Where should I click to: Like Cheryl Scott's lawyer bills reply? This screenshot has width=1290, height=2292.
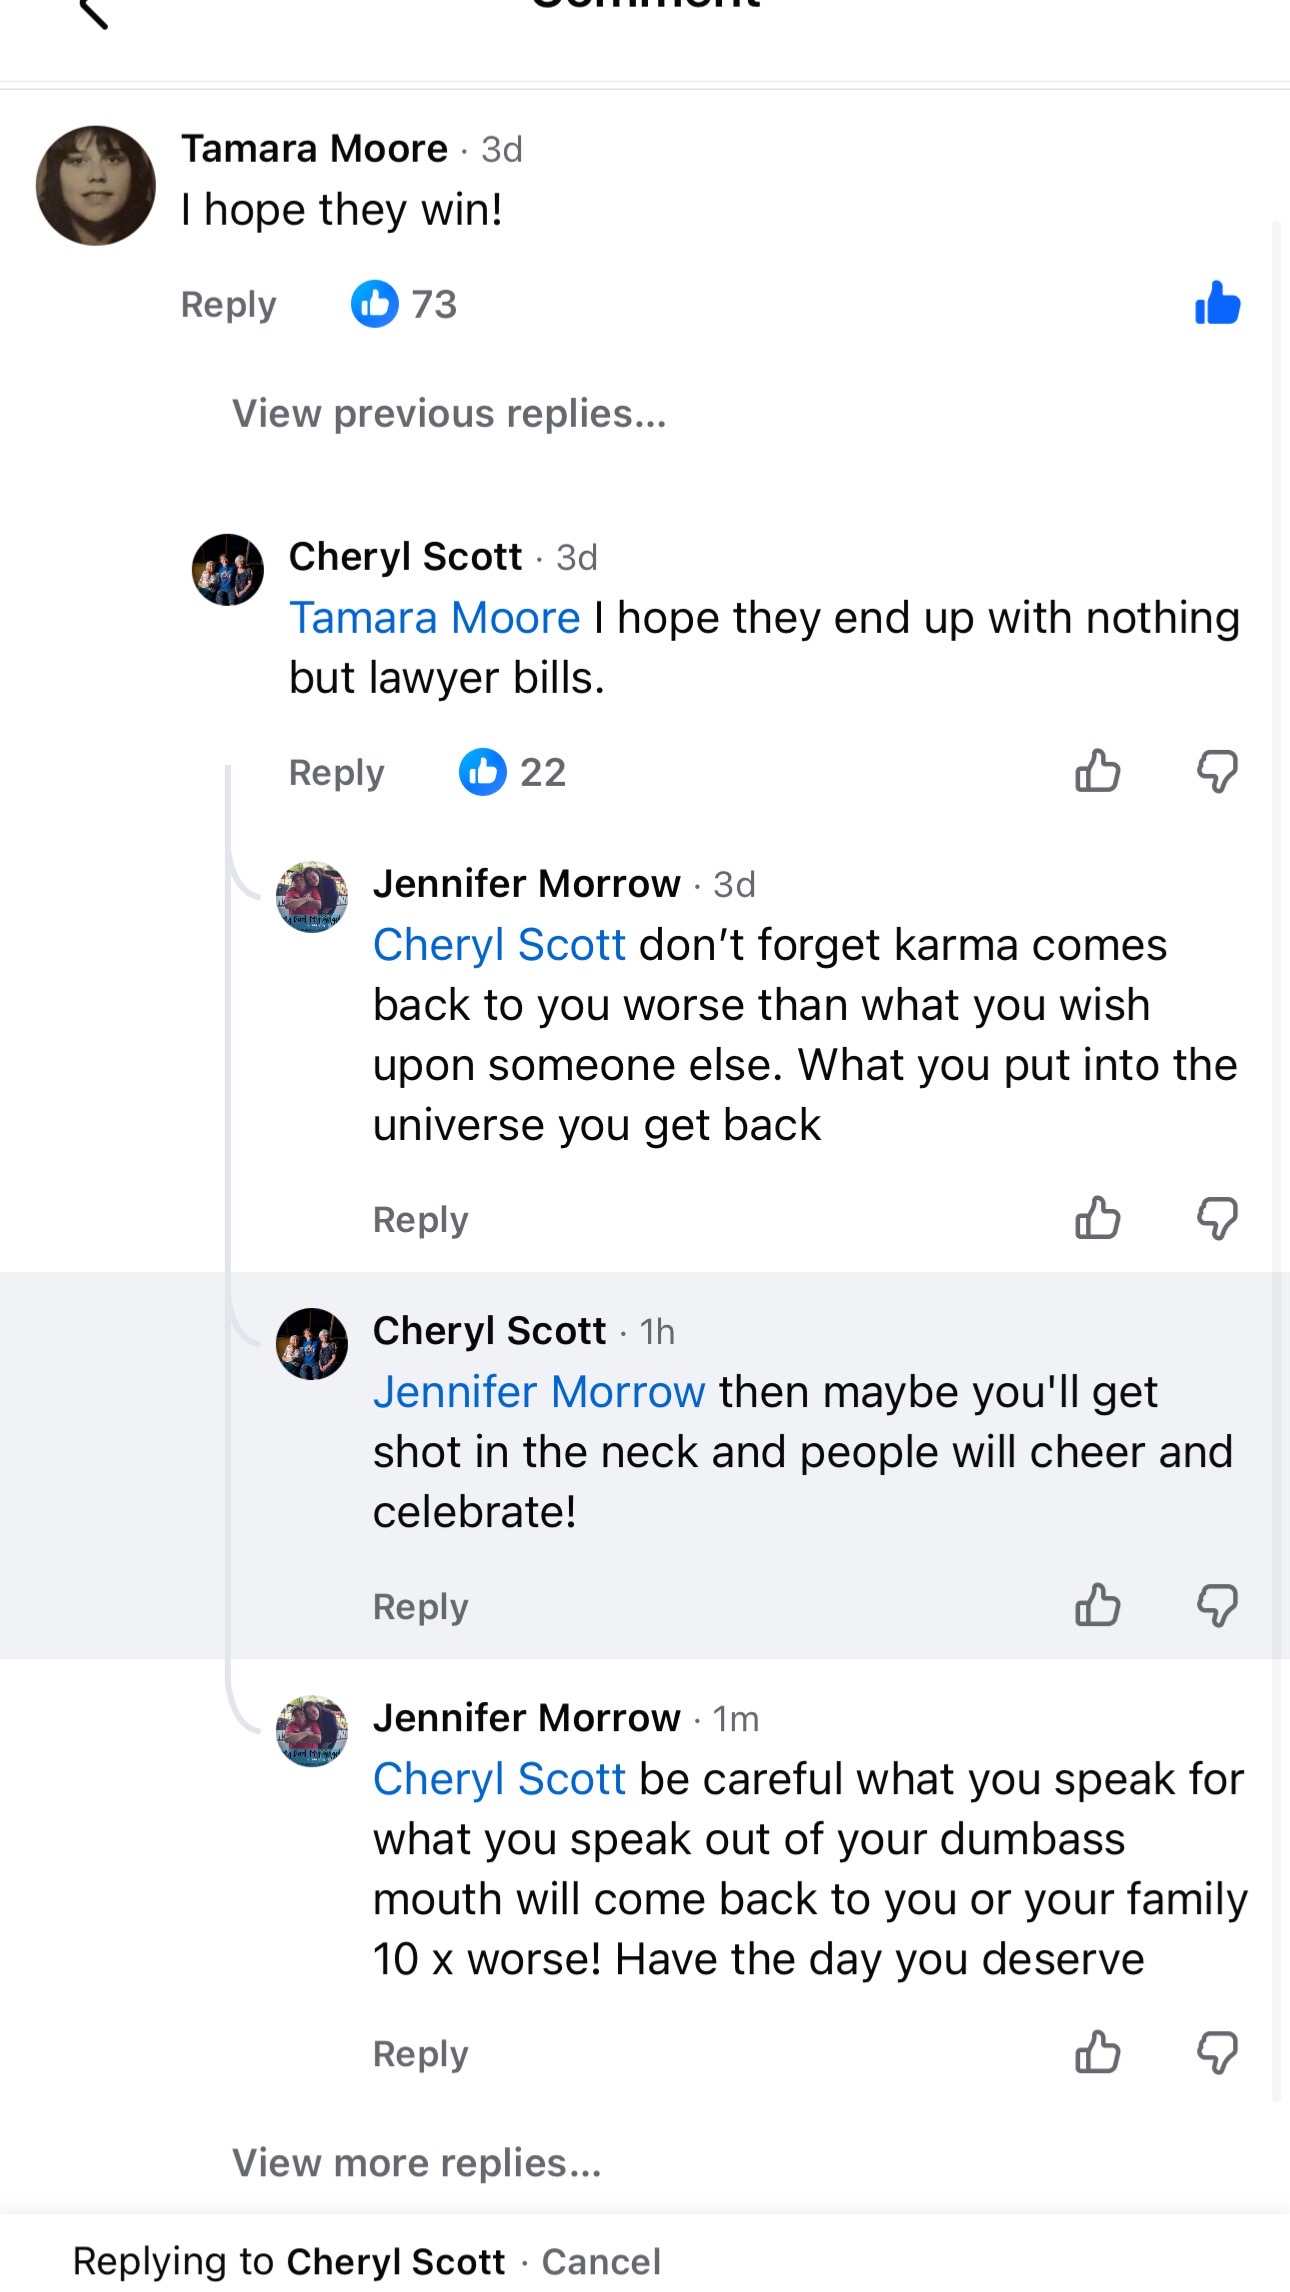(1097, 771)
